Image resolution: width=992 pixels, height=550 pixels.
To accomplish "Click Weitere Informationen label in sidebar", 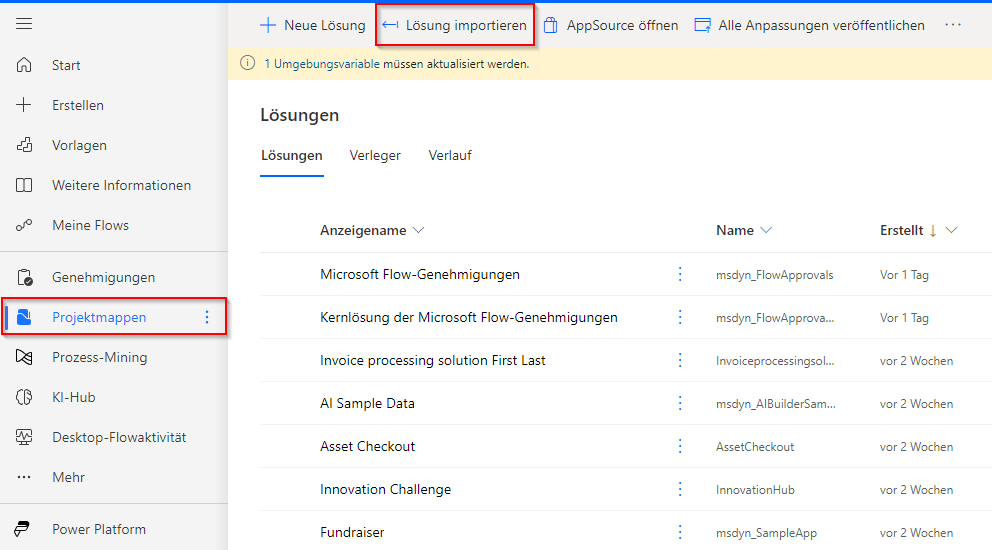I will [x=121, y=185].
